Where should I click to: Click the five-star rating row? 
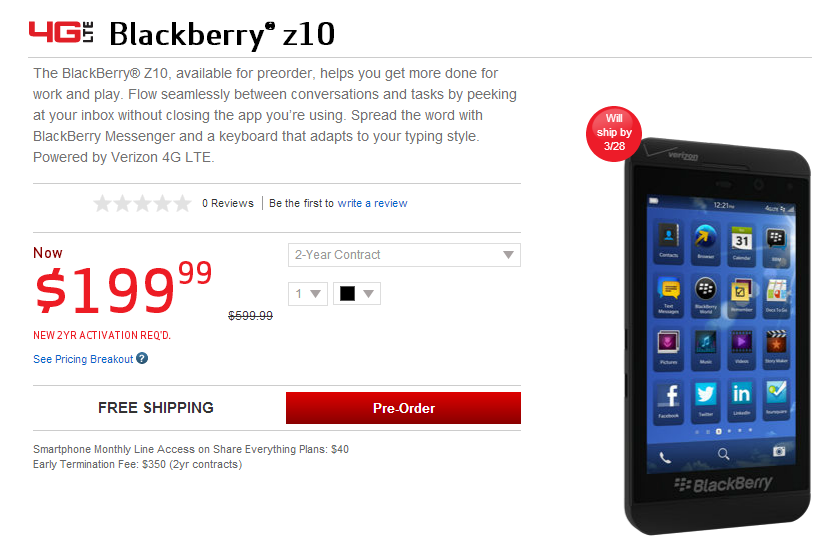(142, 203)
